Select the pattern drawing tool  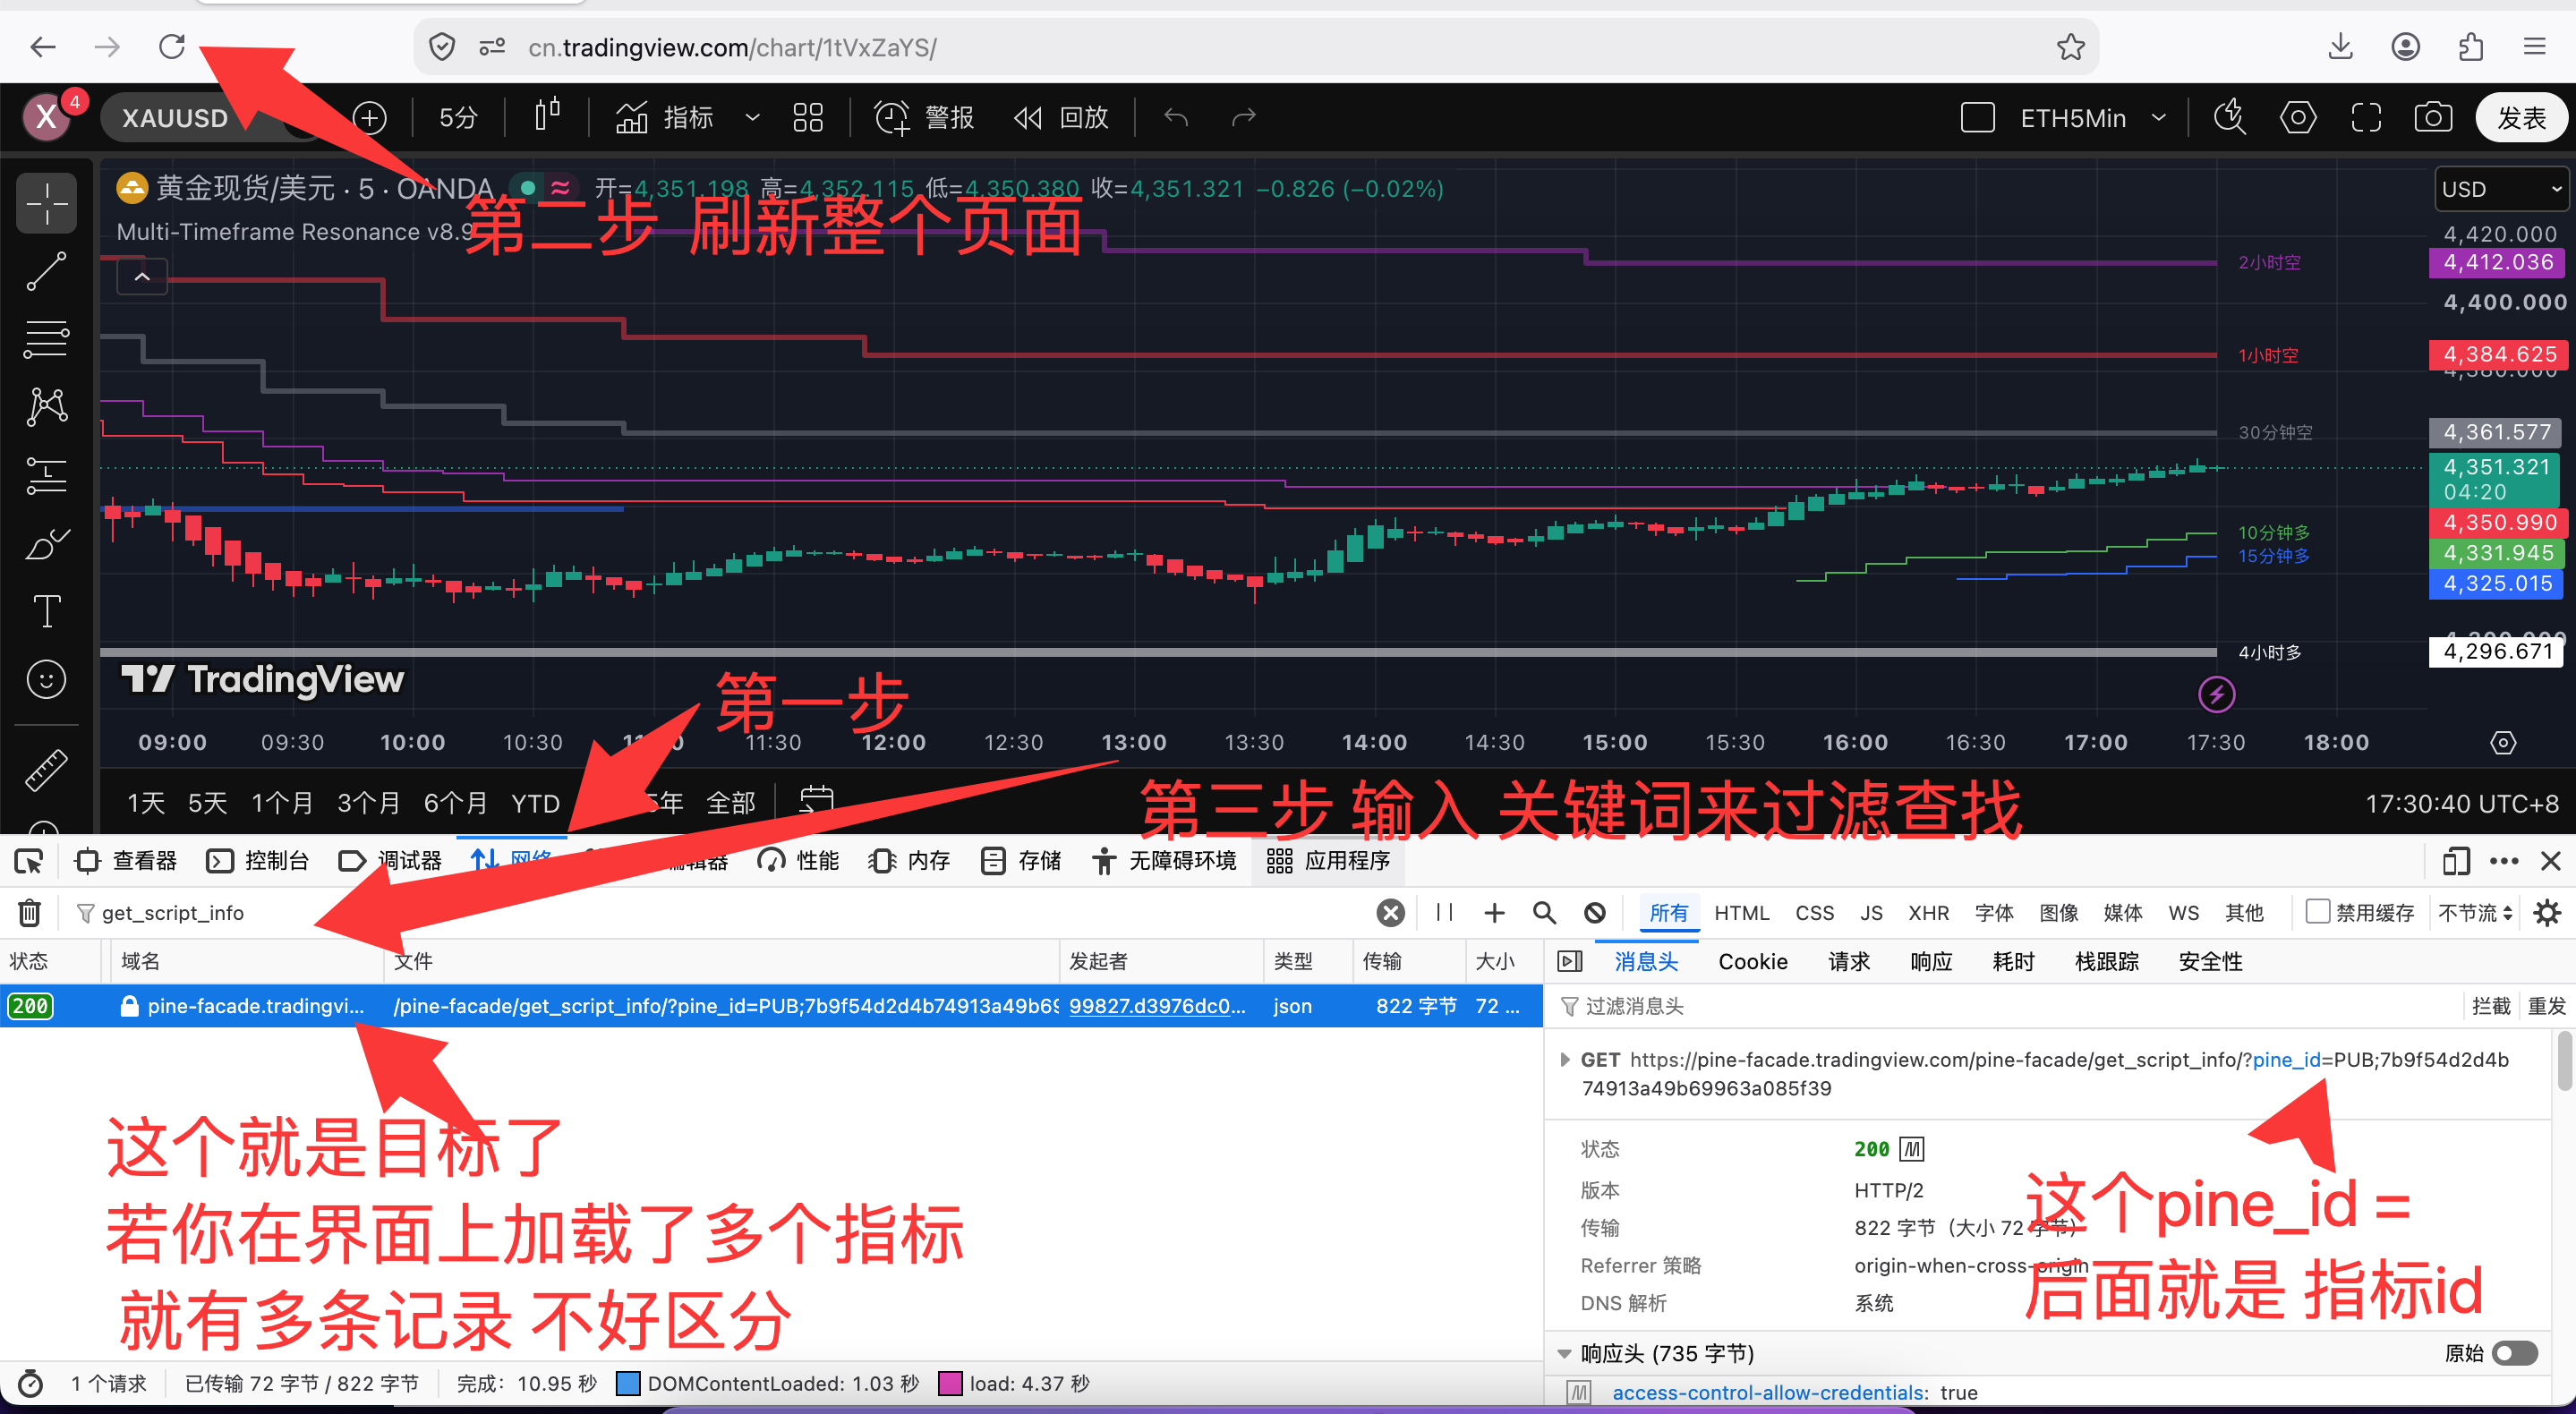point(46,407)
